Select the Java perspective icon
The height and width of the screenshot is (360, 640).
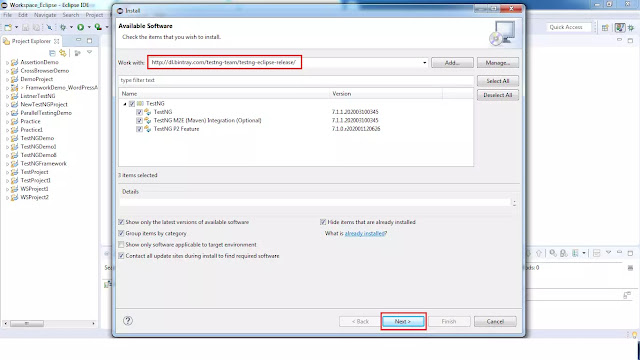(x=620, y=27)
